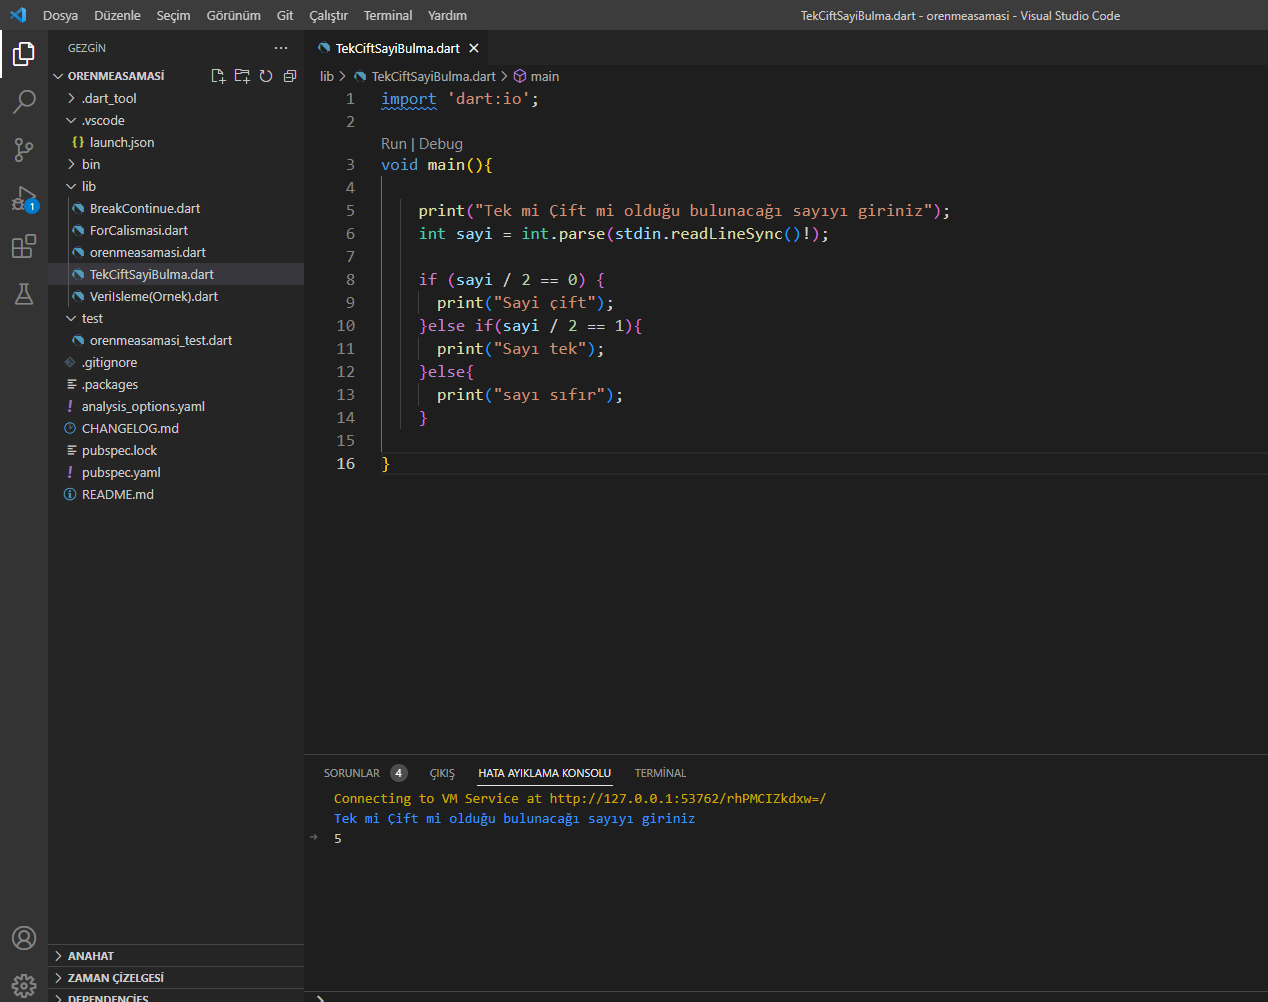Expand the ANAHAT section
Viewport: 1268px width, 1002px height.
click(x=90, y=956)
